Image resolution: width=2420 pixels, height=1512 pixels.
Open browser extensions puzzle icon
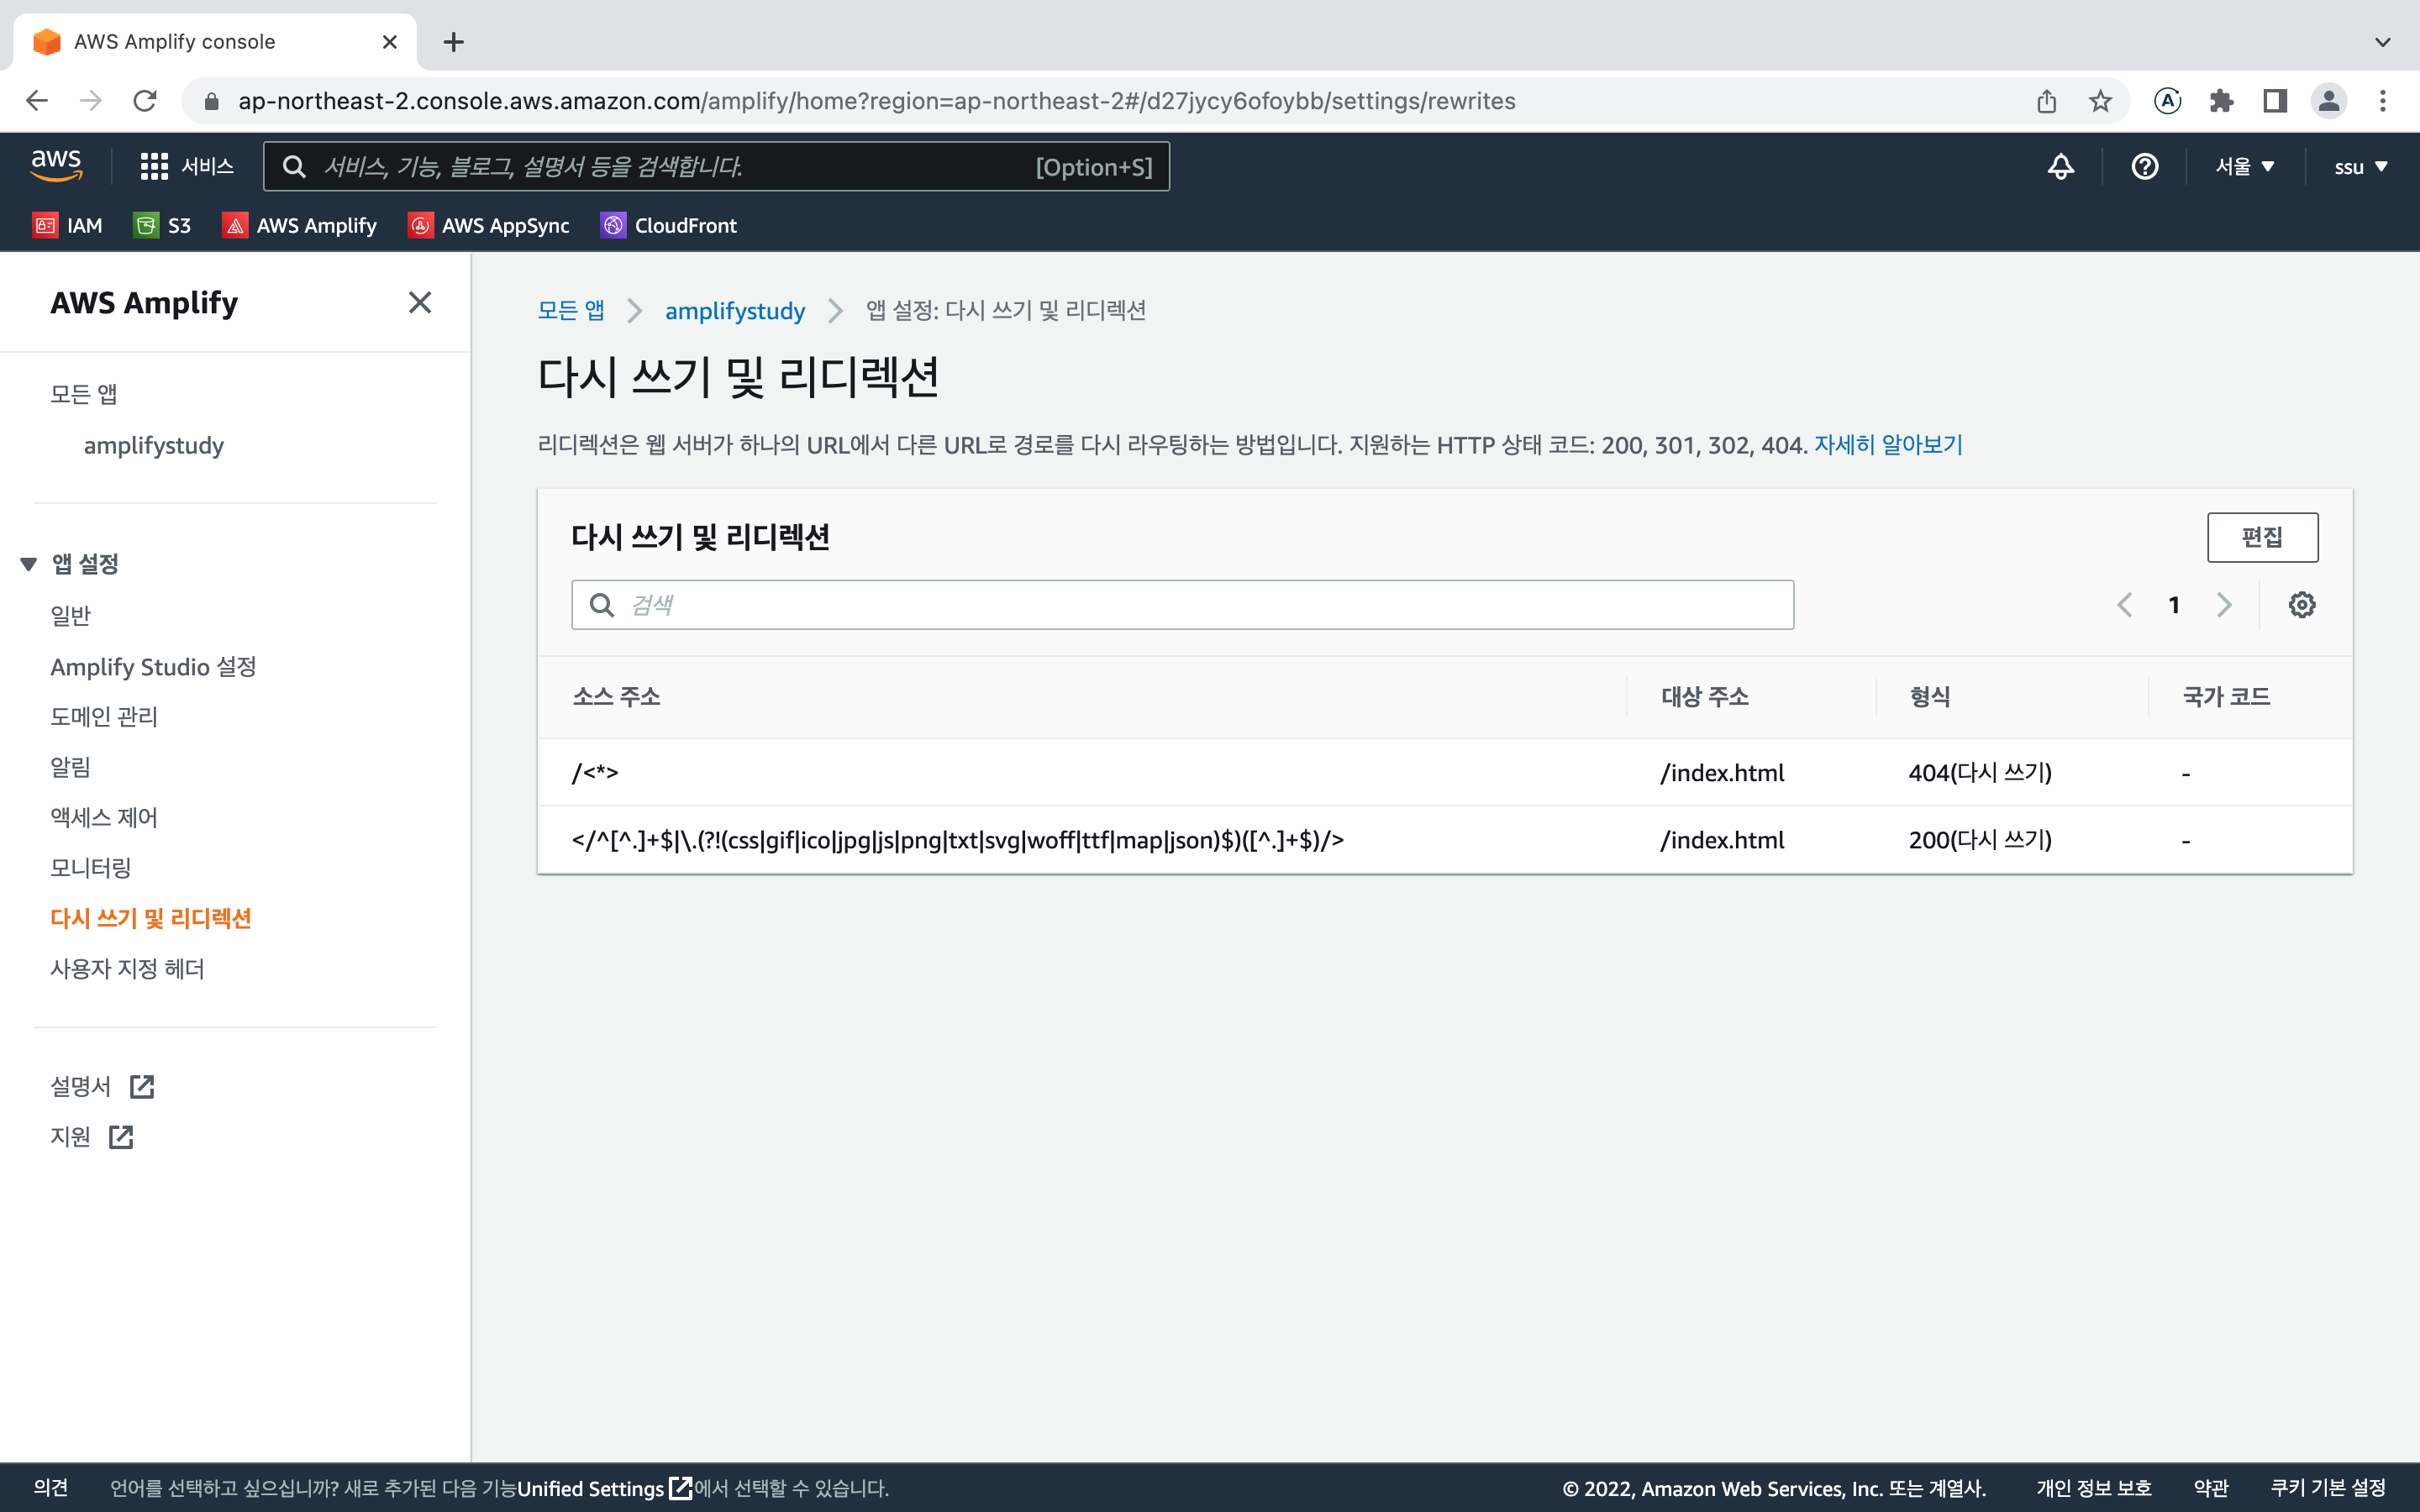coord(2221,101)
